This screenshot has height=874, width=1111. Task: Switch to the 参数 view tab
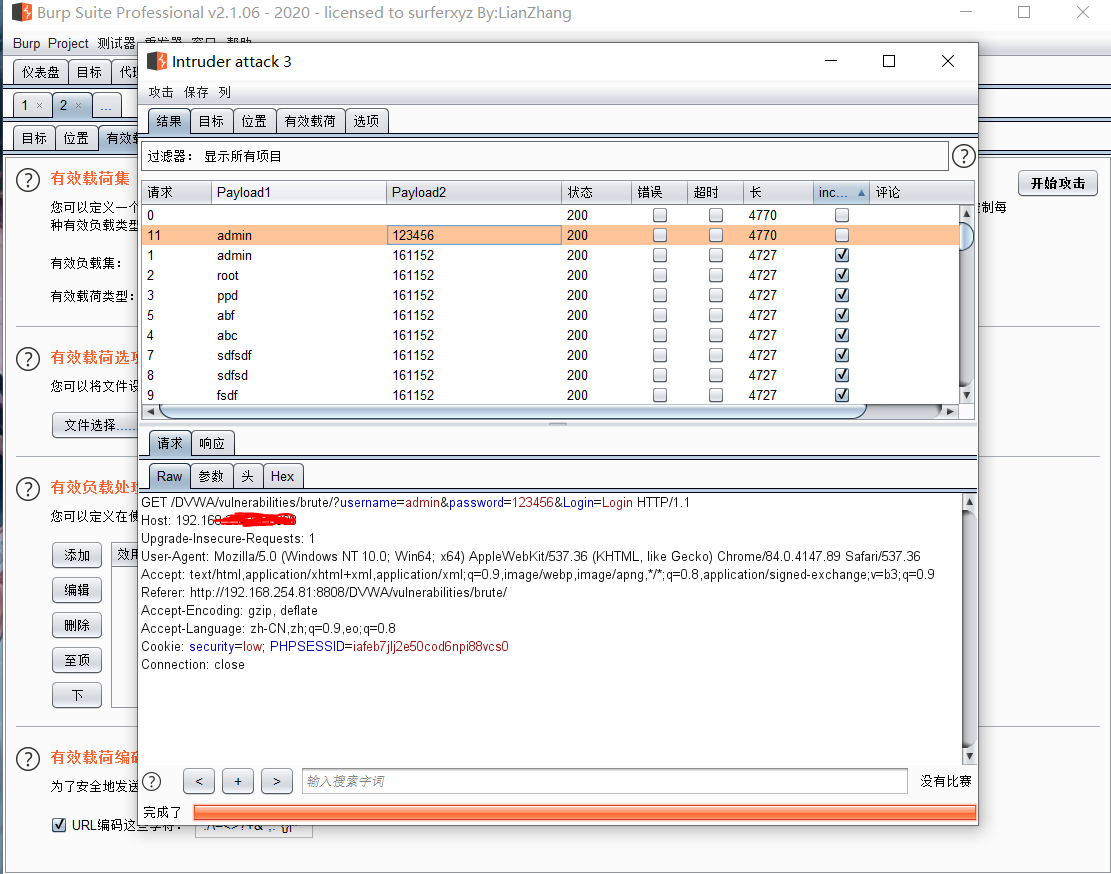click(211, 477)
